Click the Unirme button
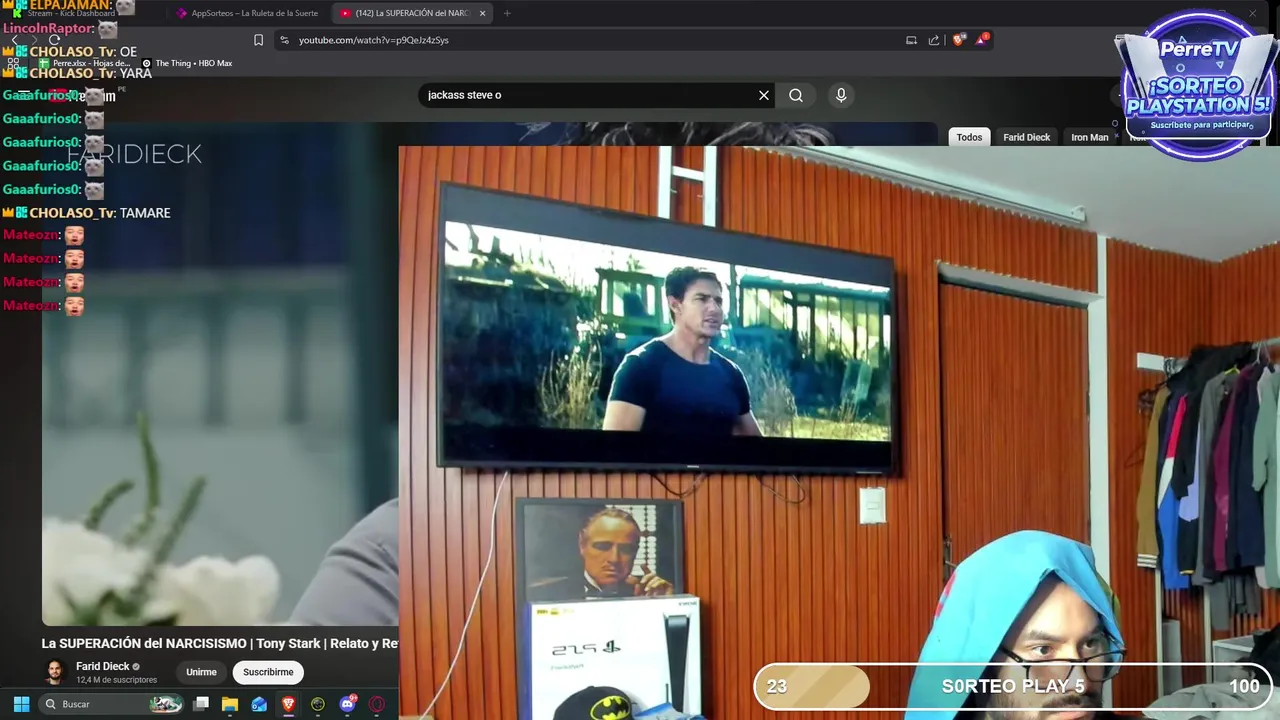Viewport: 1280px width, 720px height. tap(201, 672)
